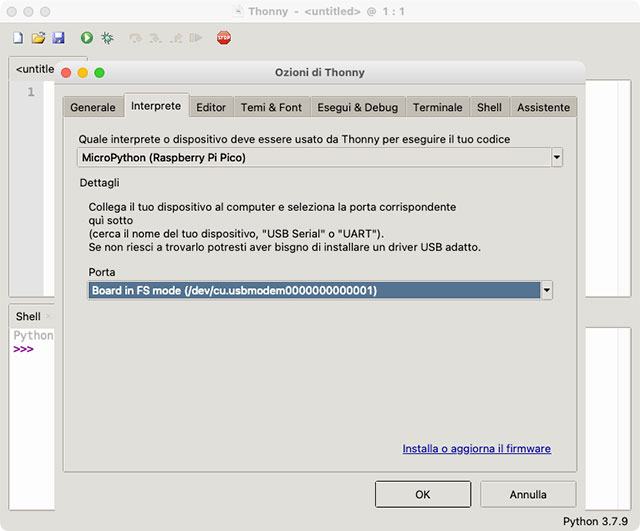Click the New file icon in toolbar

pyautogui.click(x=18, y=38)
